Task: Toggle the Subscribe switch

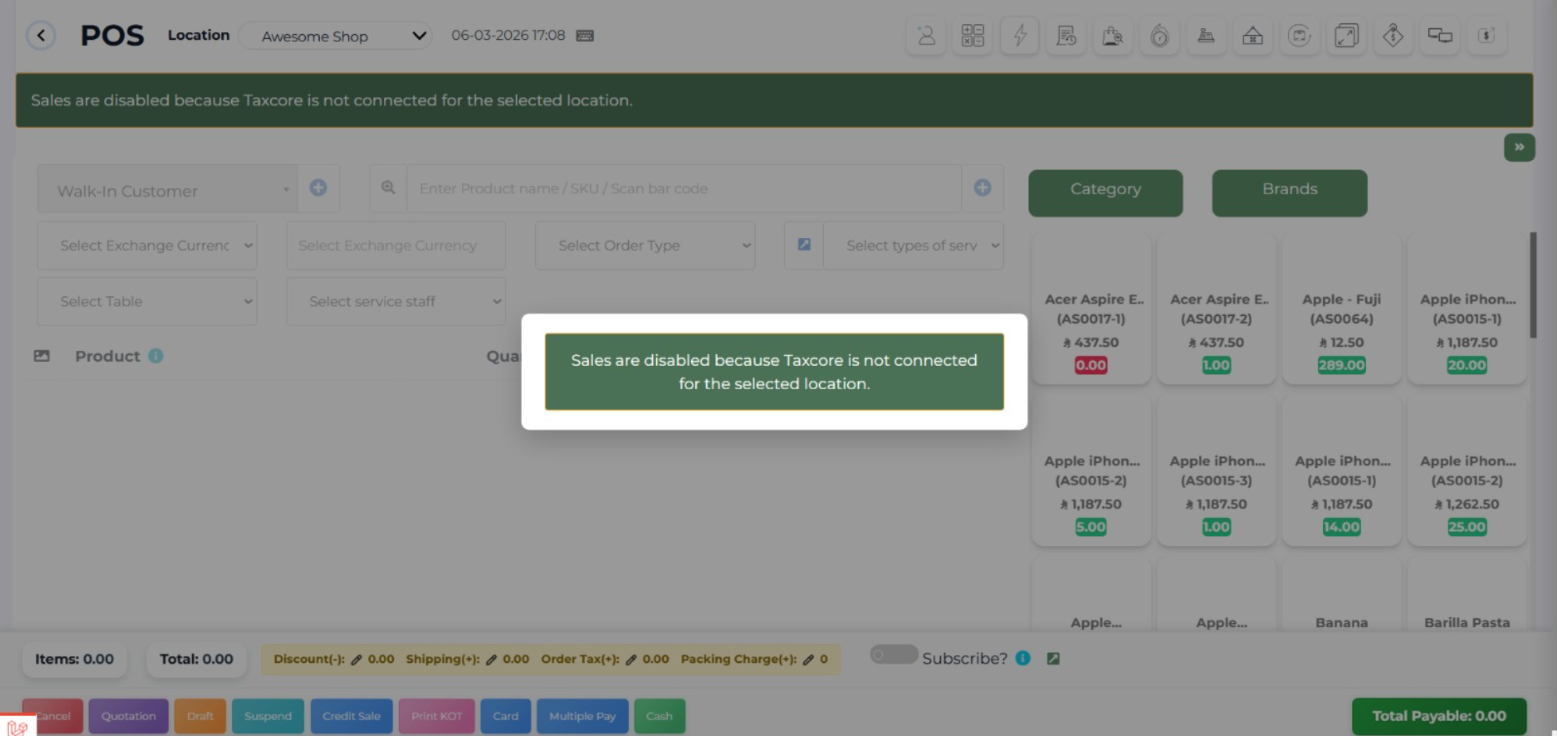Action: (893, 655)
